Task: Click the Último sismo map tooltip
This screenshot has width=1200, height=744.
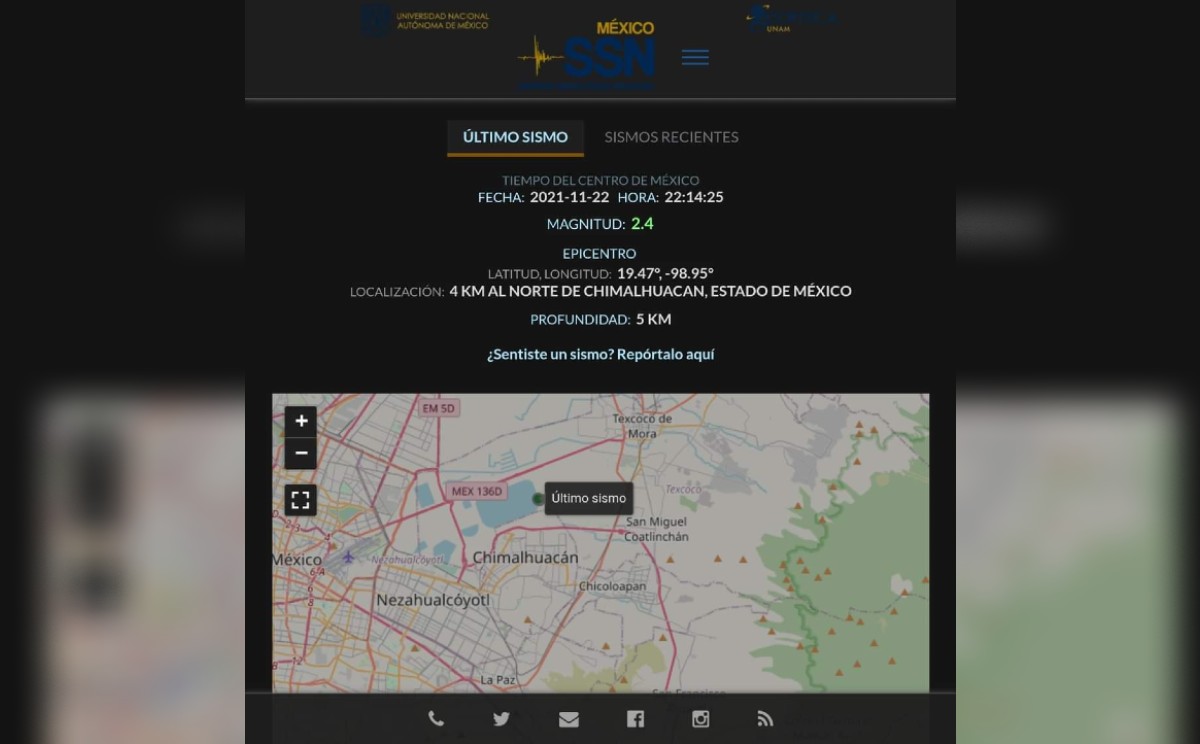Action: [x=589, y=498]
